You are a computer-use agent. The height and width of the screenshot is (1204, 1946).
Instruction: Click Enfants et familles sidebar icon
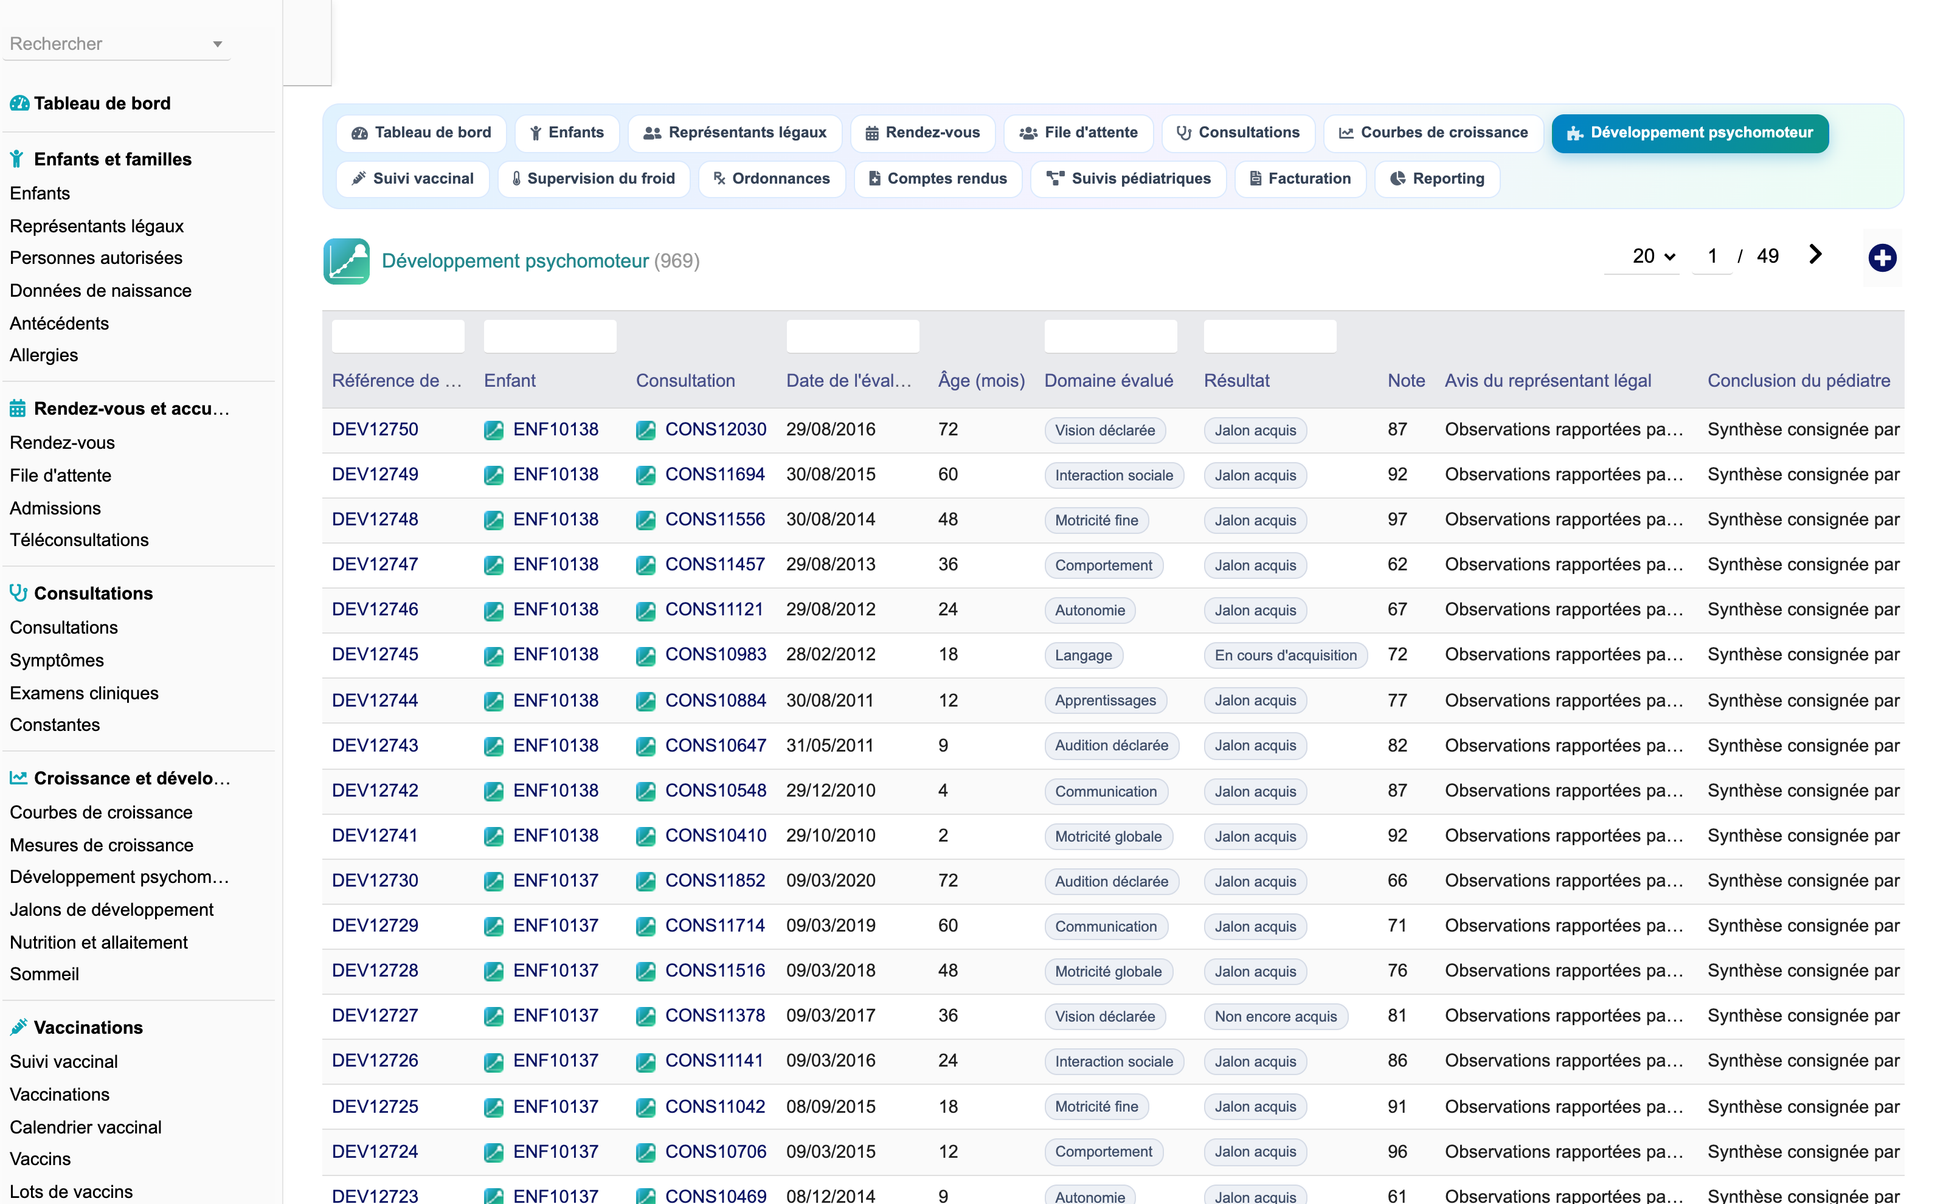point(17,159)
